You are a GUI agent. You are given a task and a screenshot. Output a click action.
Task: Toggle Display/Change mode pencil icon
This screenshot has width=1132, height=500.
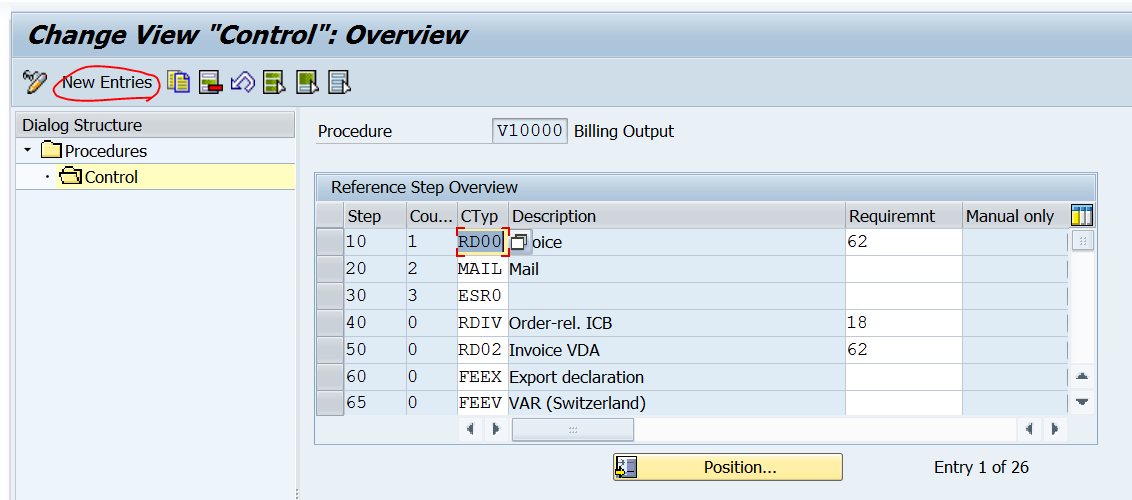point(34,82)
